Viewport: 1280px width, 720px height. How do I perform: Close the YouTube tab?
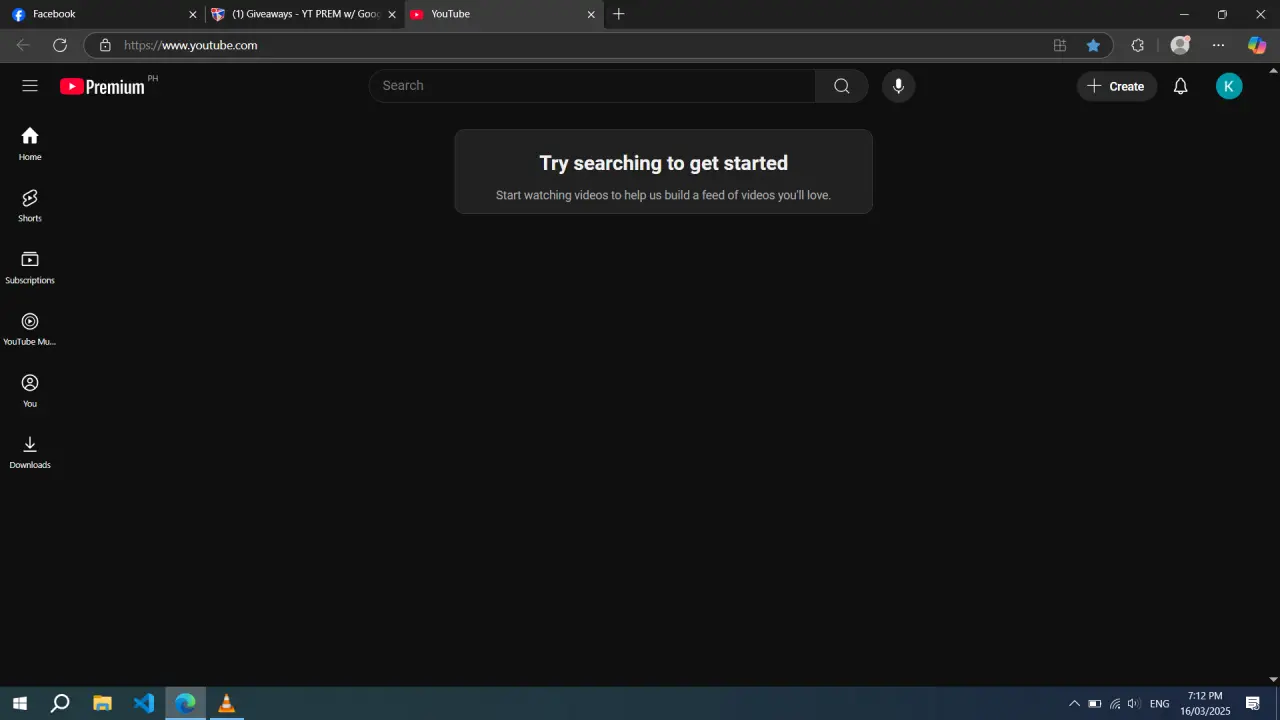coord(591,14)
